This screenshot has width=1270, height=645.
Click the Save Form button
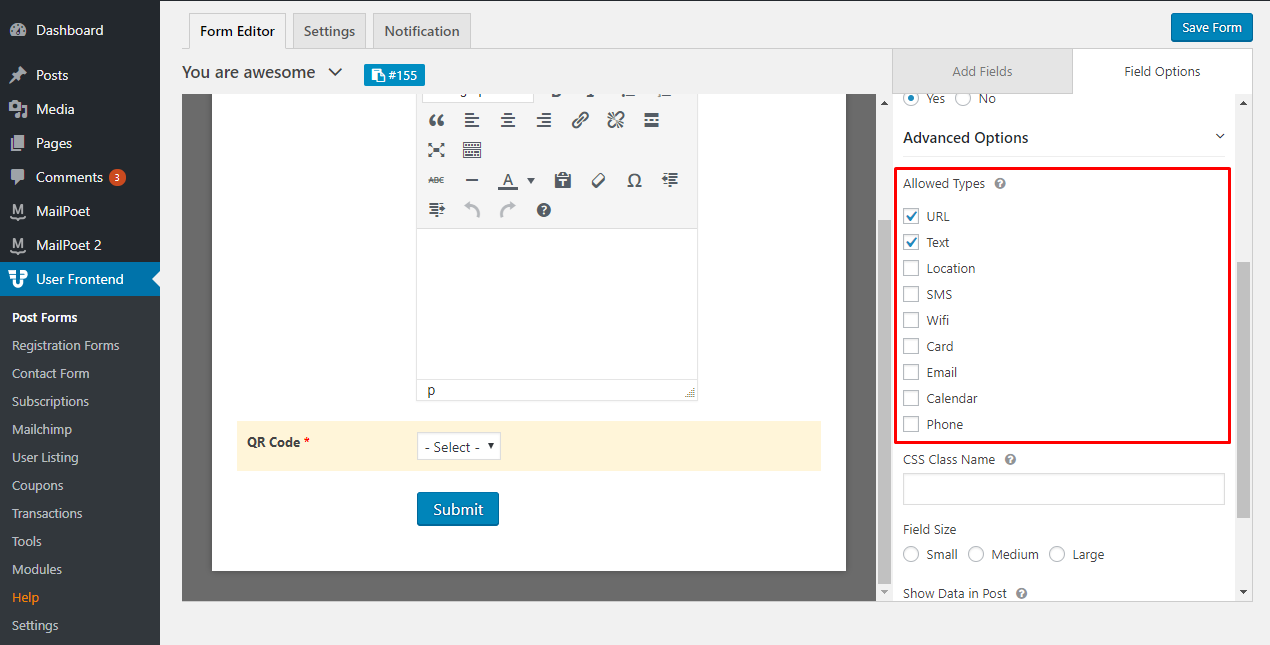1211,27
